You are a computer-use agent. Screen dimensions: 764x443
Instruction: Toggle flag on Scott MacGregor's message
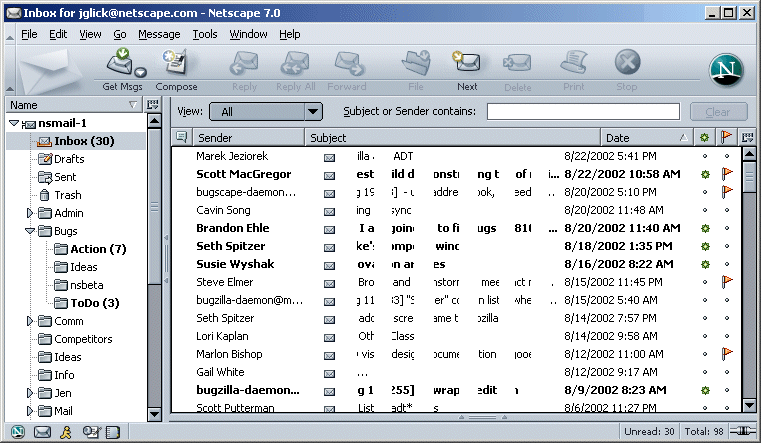pos(727,174)
